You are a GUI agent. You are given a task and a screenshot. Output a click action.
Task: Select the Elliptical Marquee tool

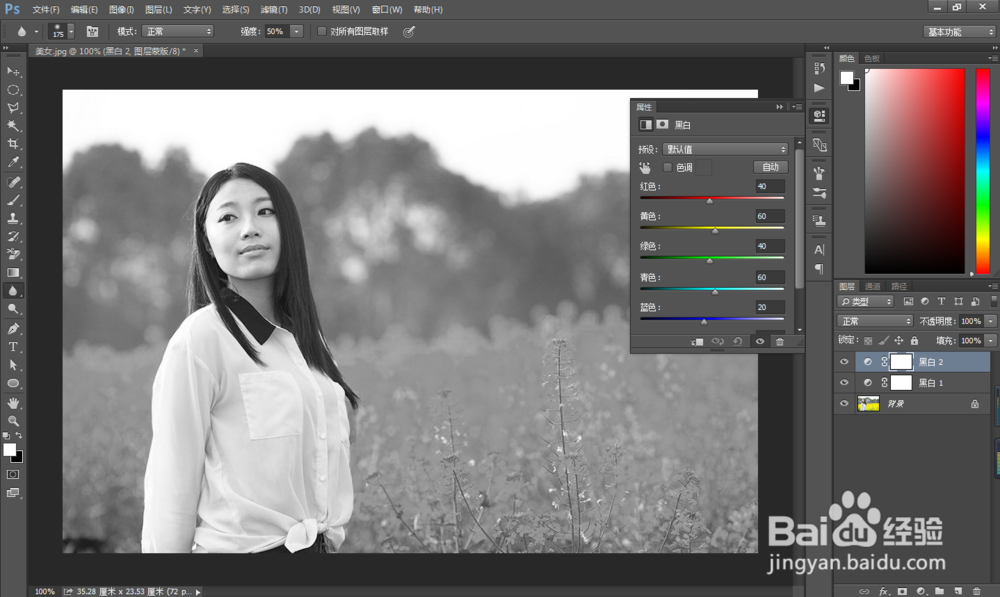point(13,90)
